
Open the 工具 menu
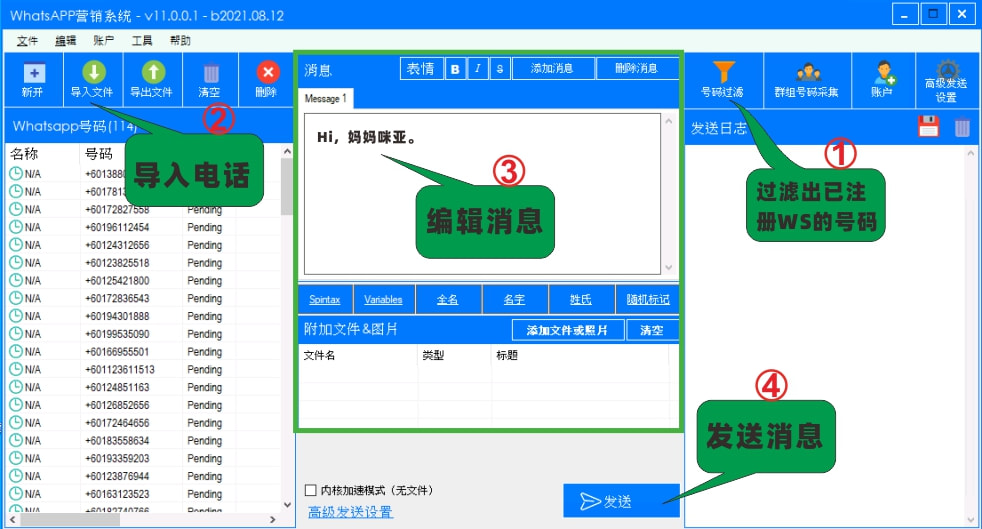pyautogui.click(x=142, y=41)
